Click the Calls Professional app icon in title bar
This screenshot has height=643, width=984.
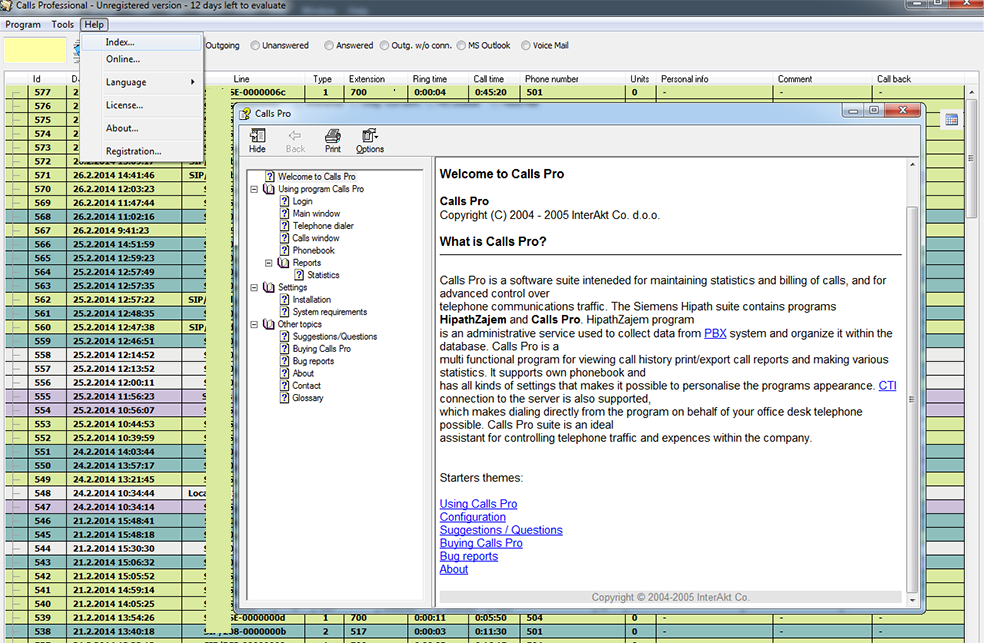(6, 6)
